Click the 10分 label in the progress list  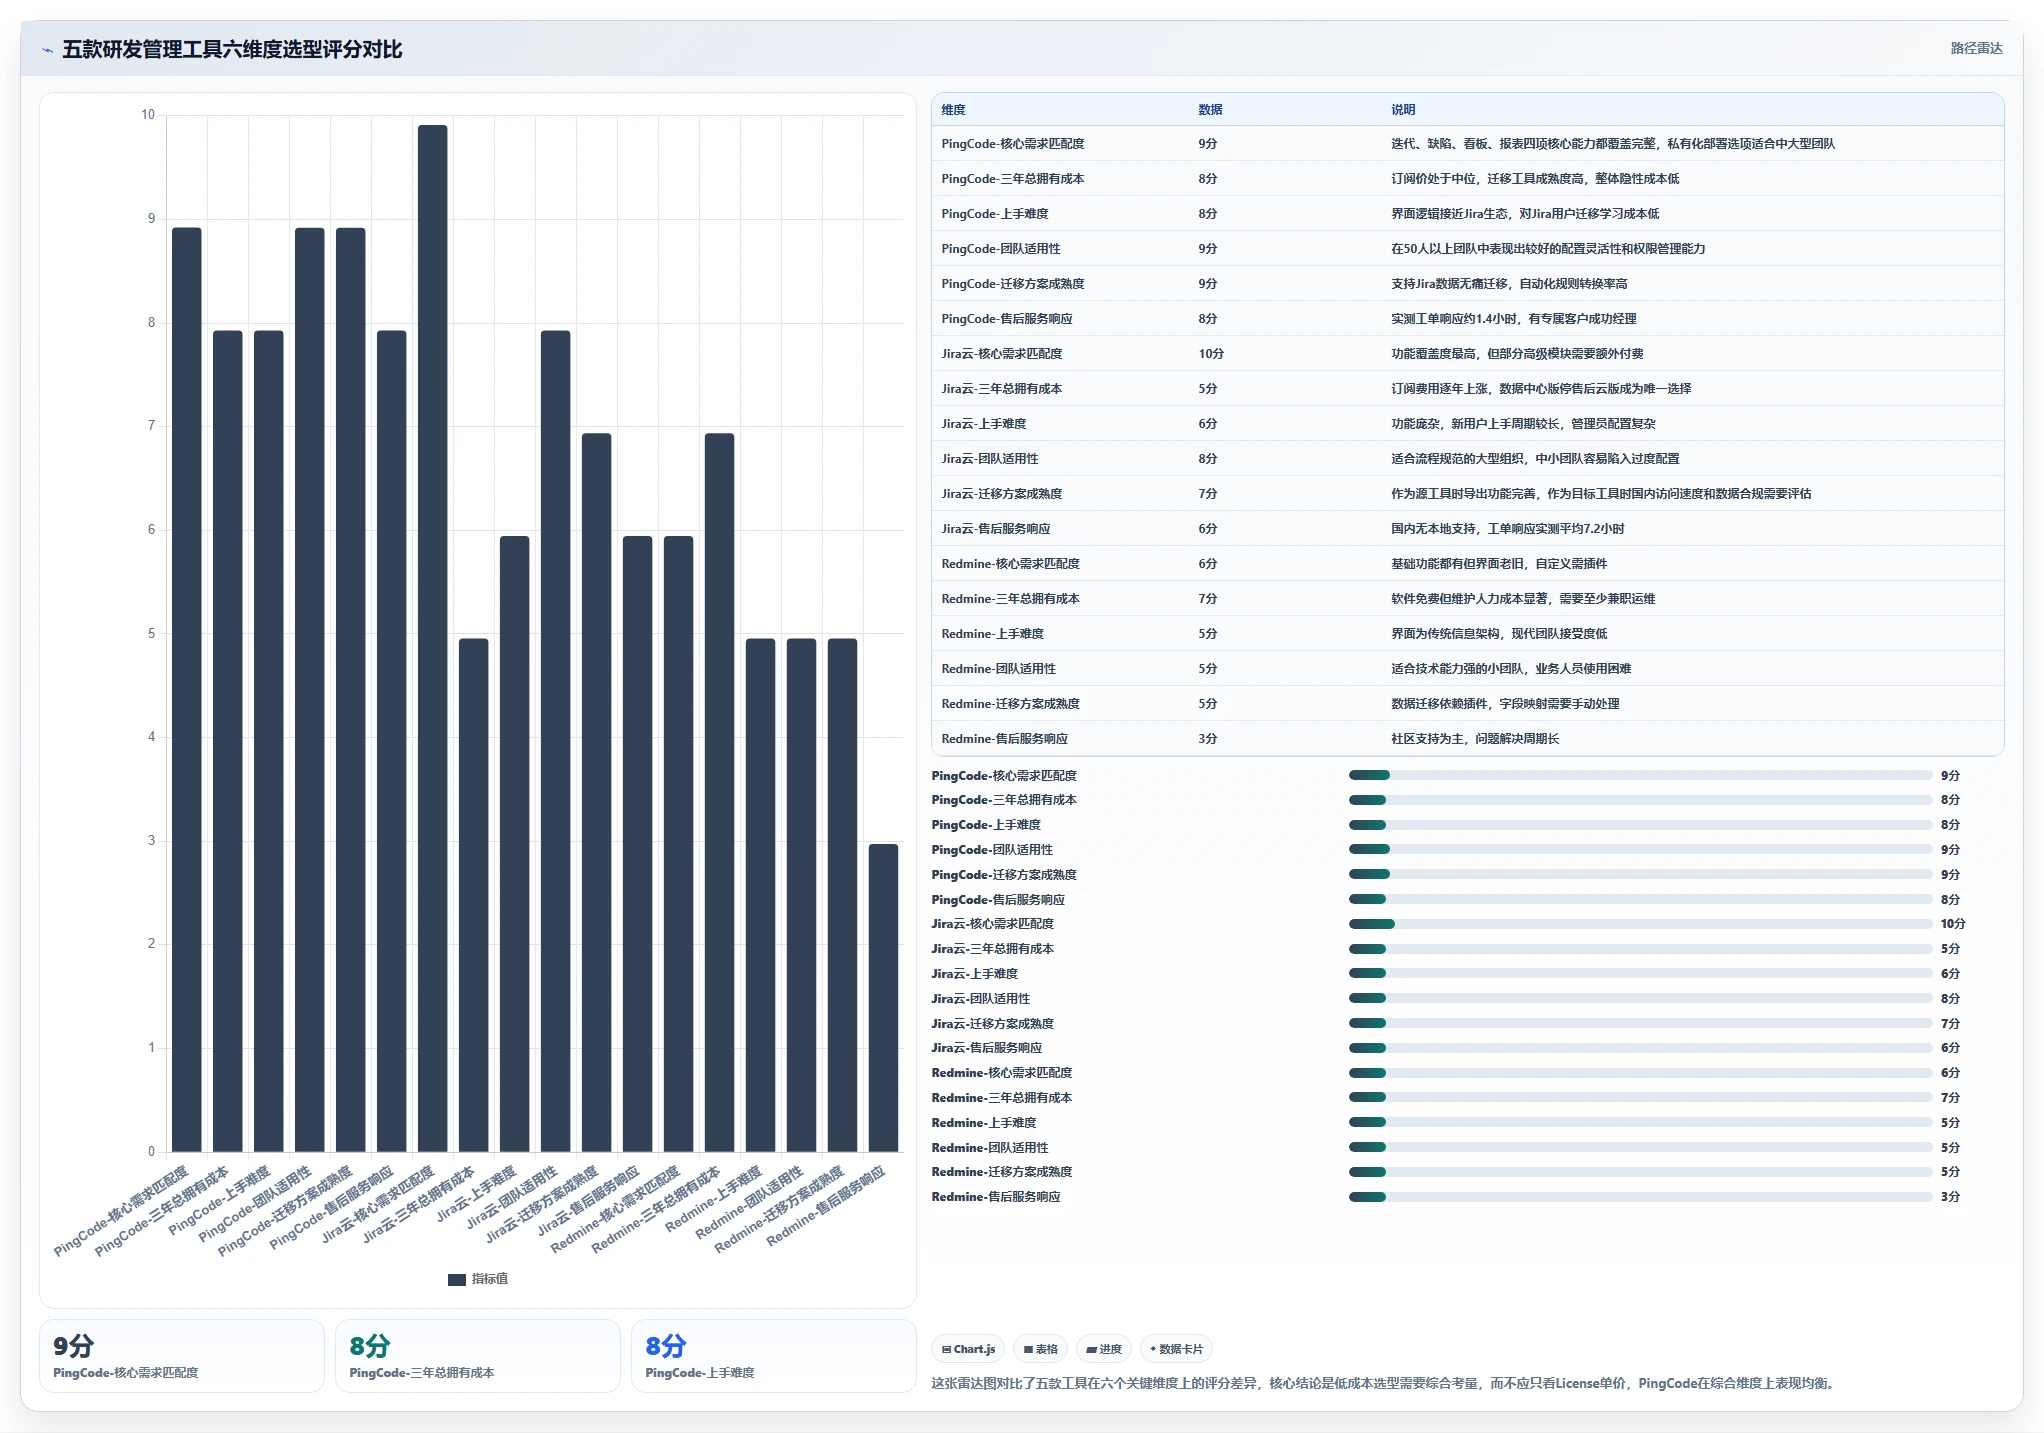1953,924
